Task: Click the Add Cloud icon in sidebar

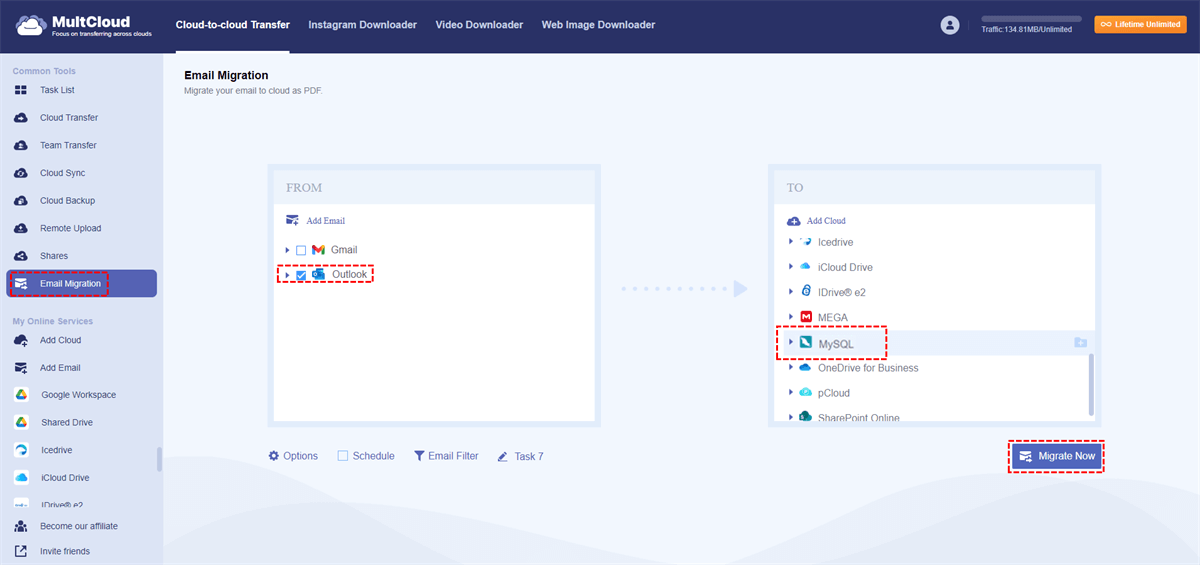Action: [21, 340]
